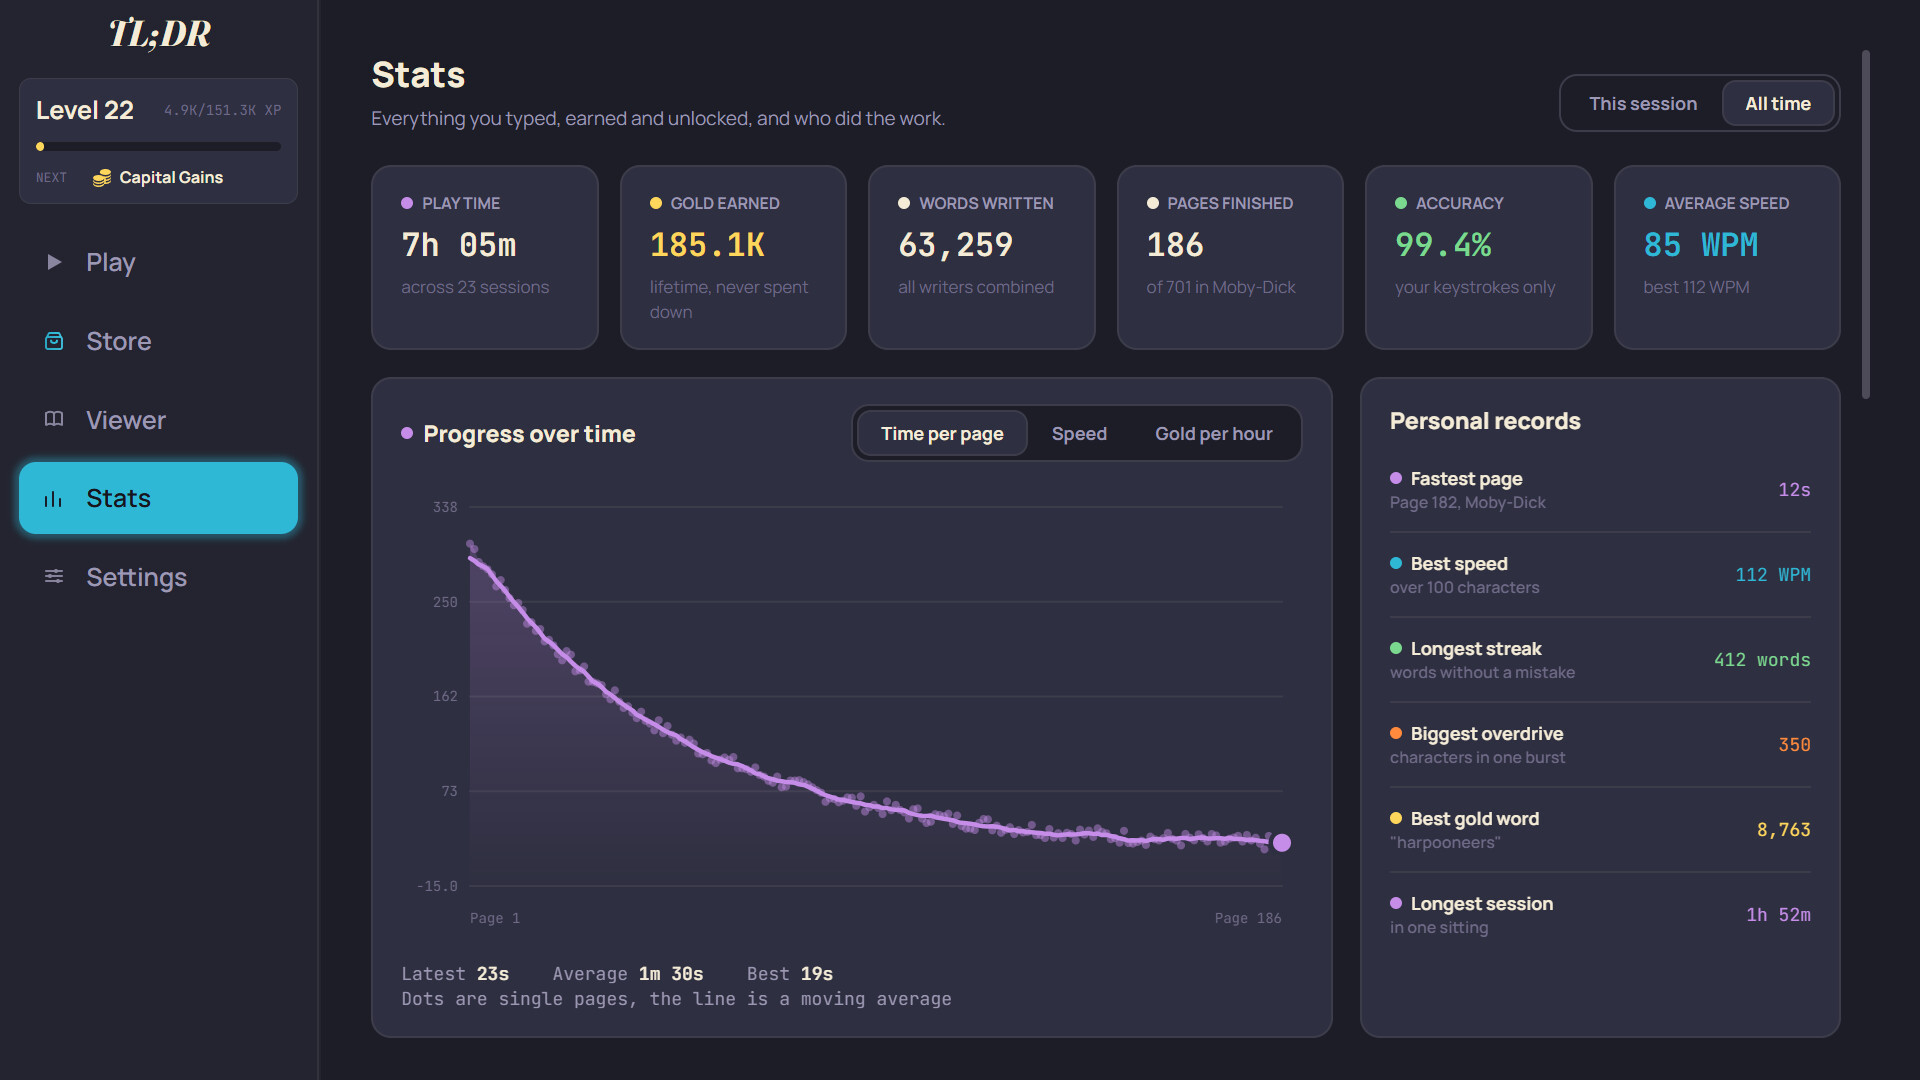1920x1080 pixels.
Task: Go to the Store page
Action: 158,341
